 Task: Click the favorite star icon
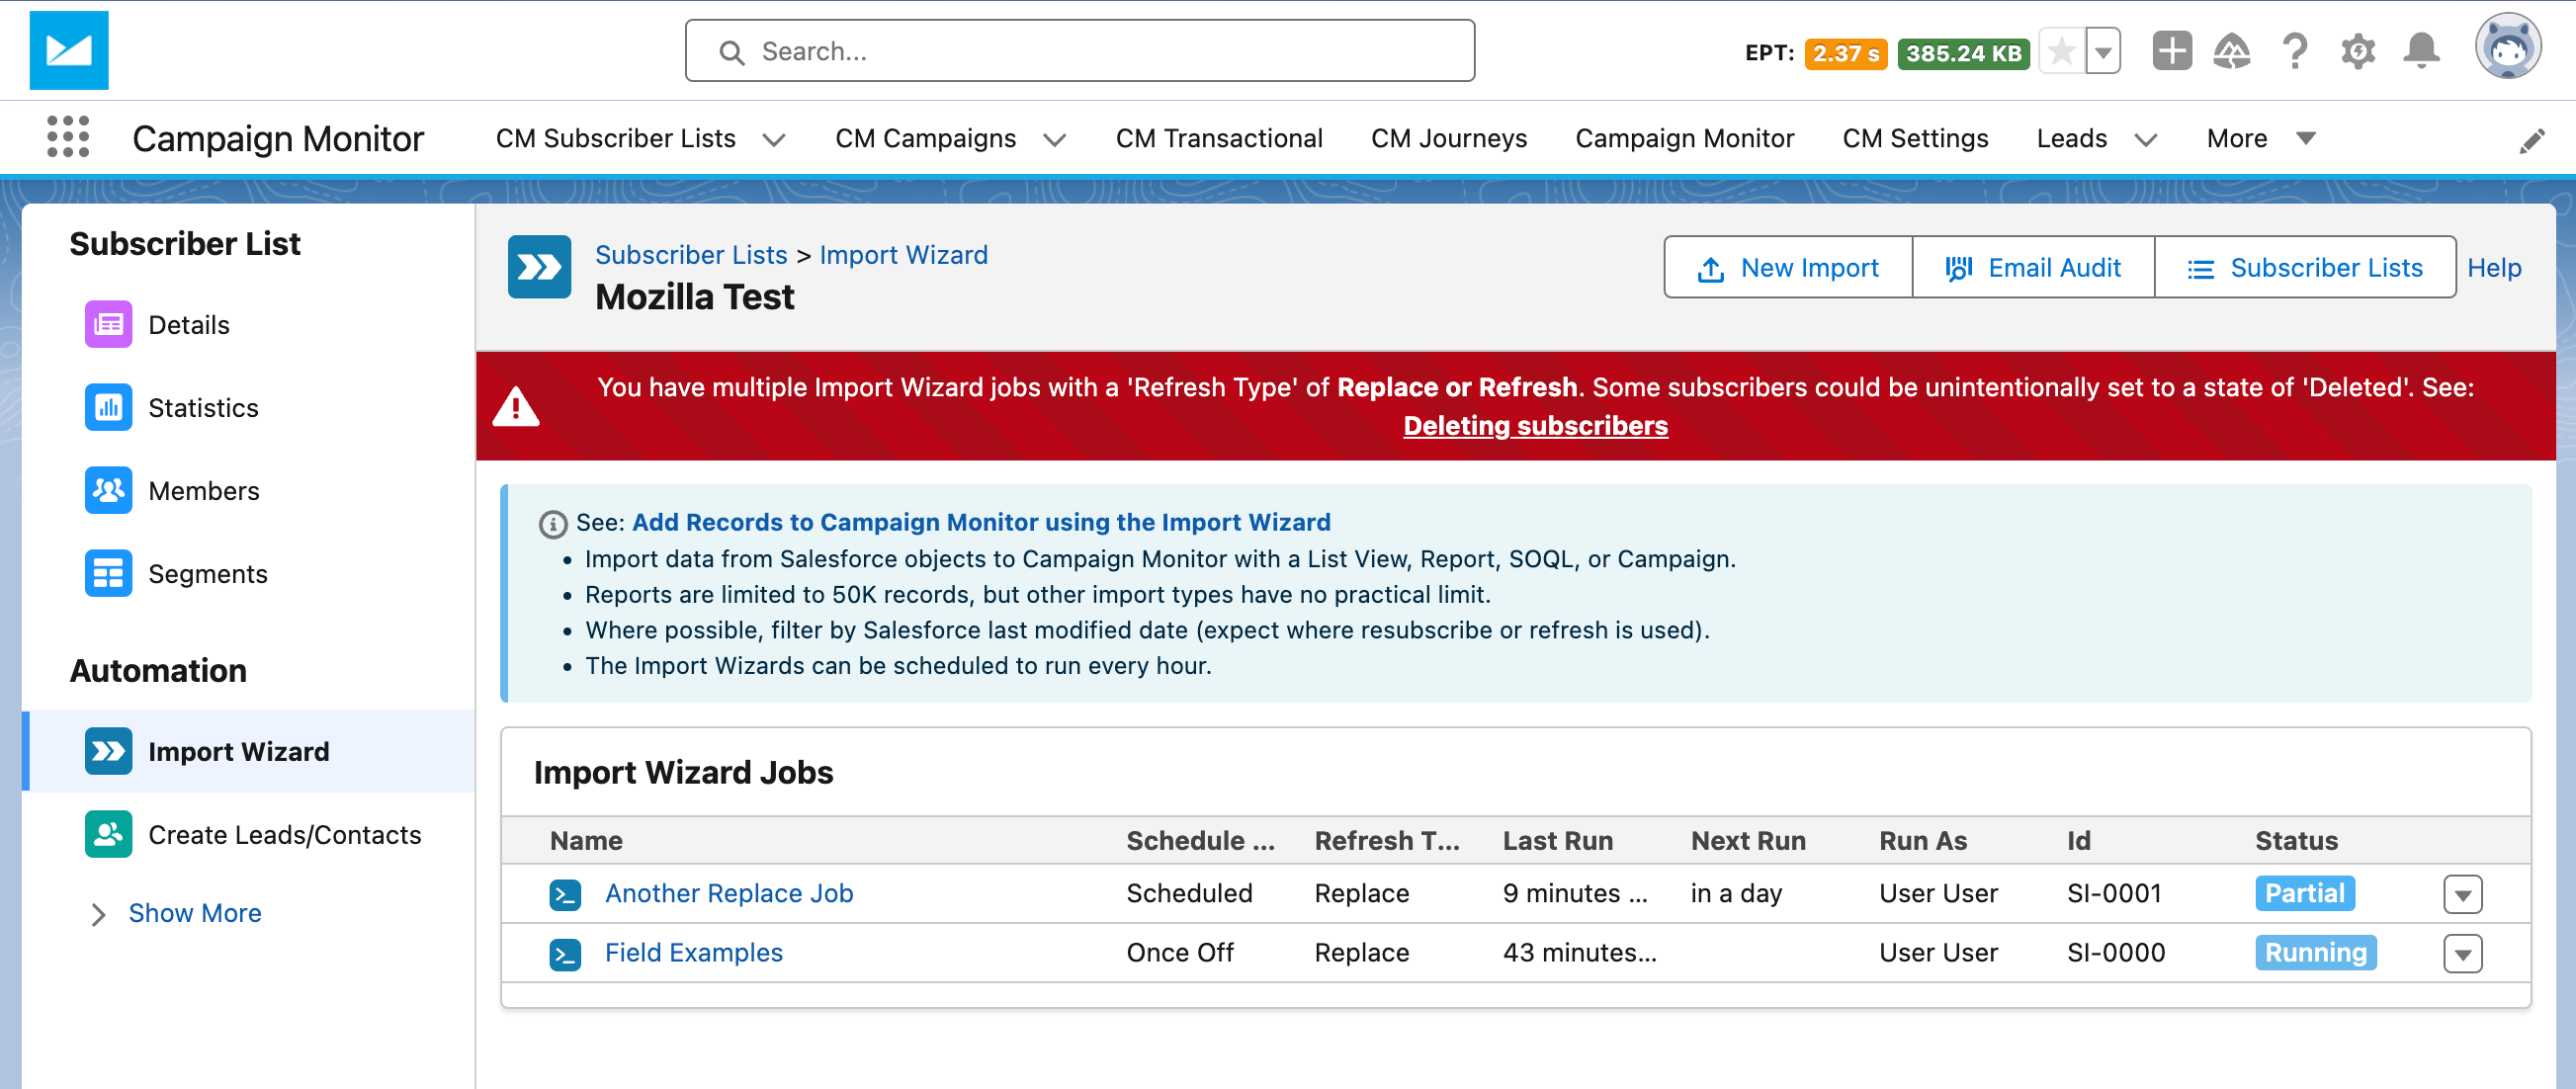pos(2062,51)
